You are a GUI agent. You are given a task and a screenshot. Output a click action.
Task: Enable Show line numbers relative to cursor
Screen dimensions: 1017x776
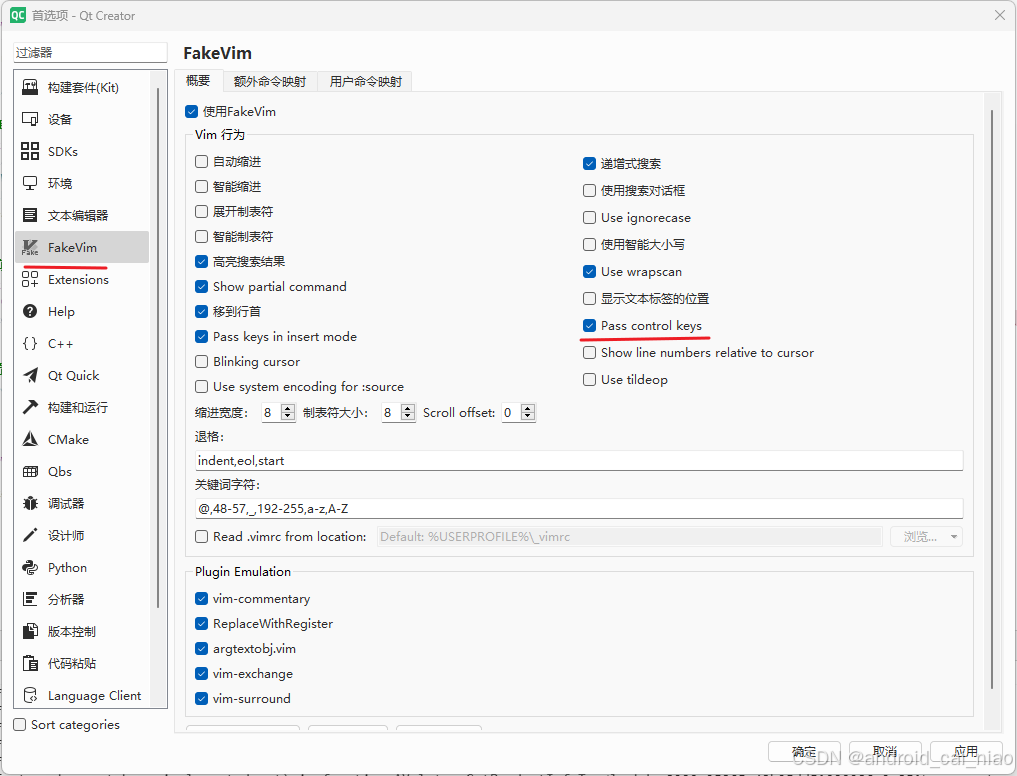click(x=590, y=353)
